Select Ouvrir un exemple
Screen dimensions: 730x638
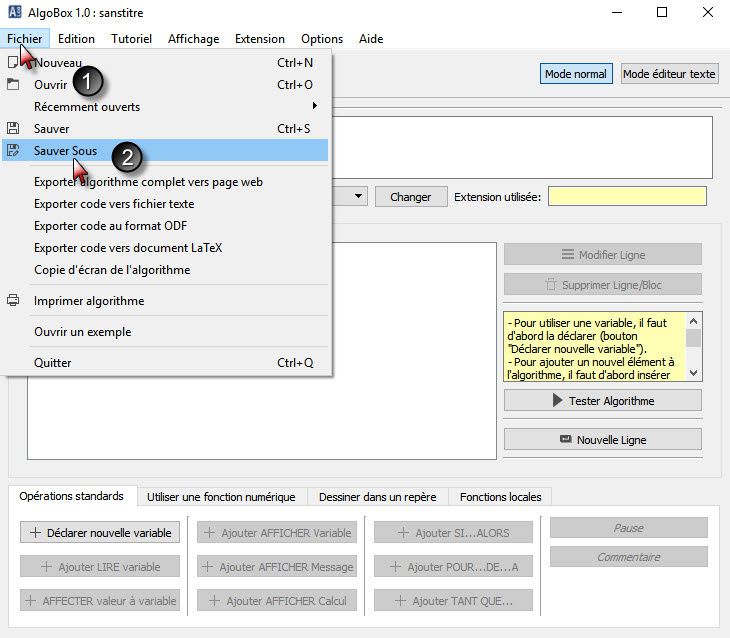tap(165, 332)
